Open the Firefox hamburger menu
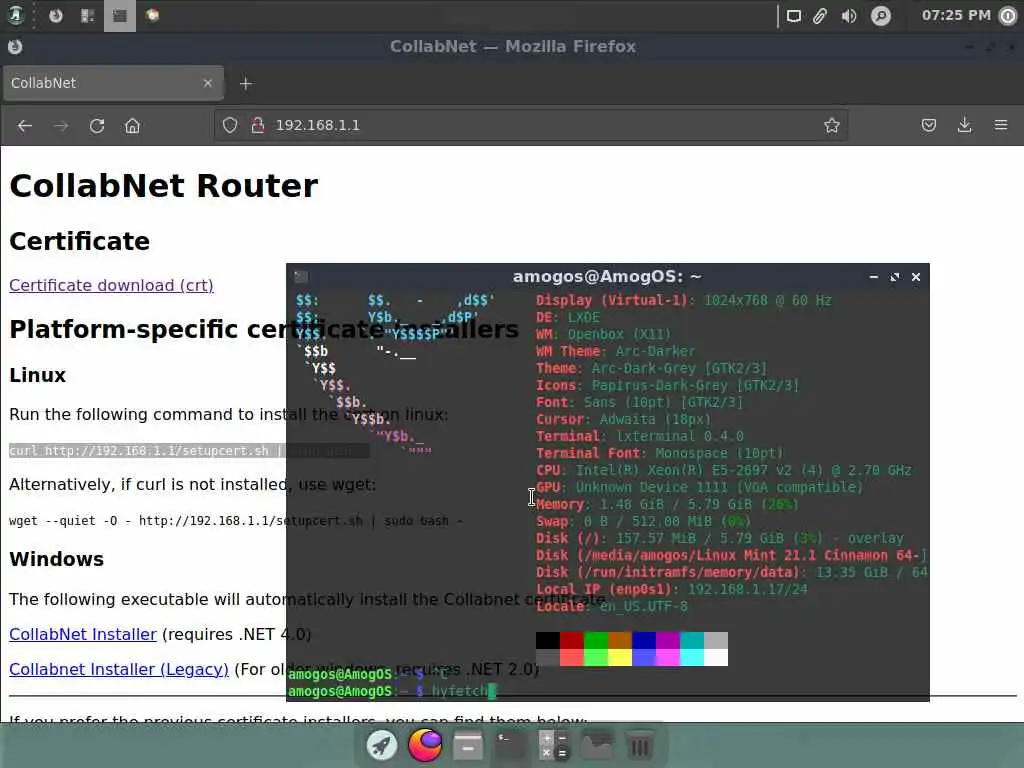Viewport: 1024px width, 768px height. (x=1000, y=125)
